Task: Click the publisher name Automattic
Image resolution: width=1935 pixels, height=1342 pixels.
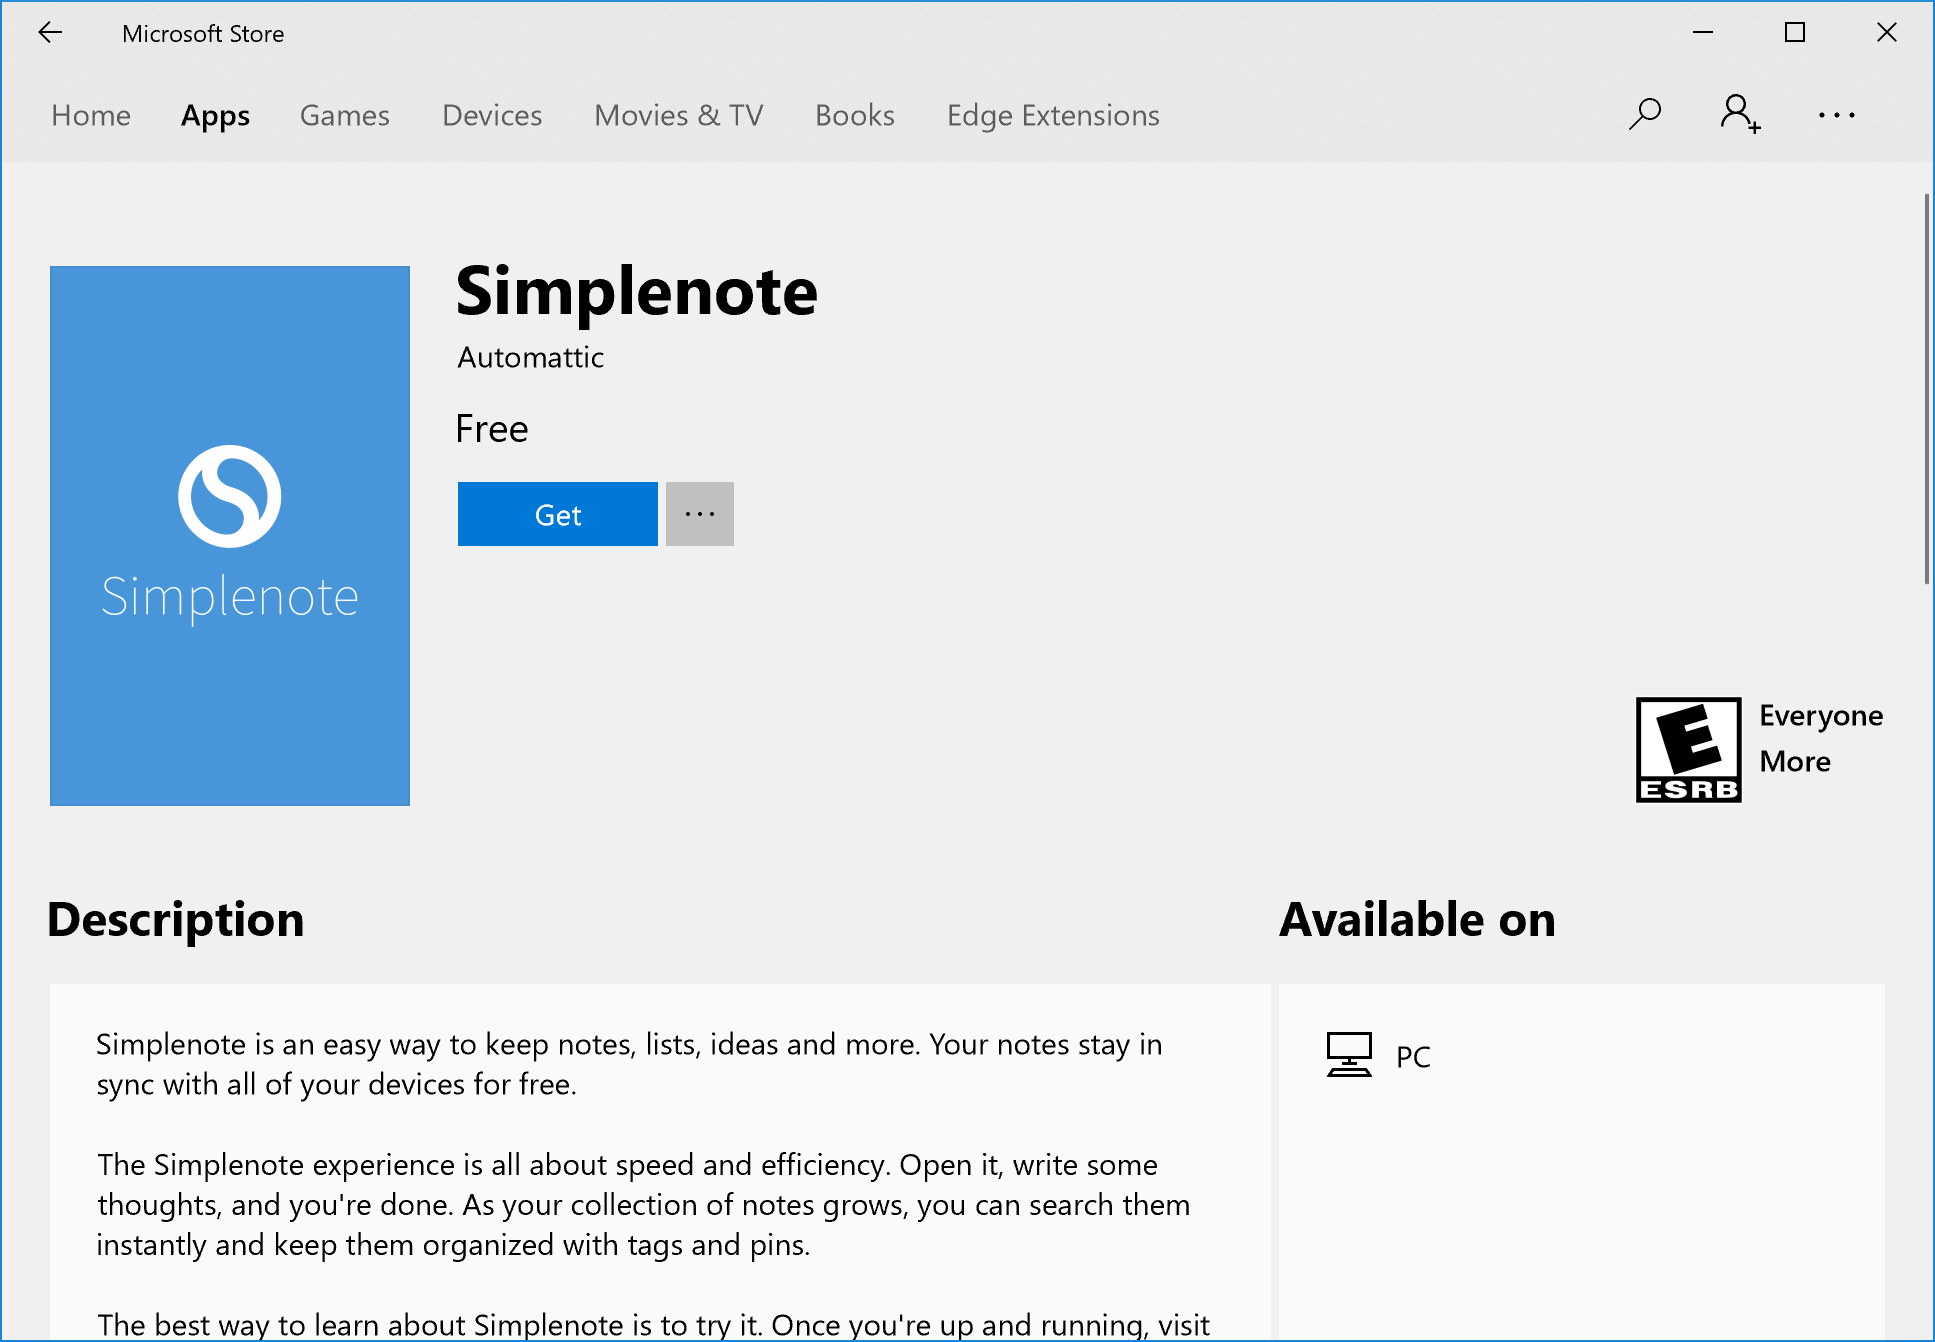Action: point(529,357)
